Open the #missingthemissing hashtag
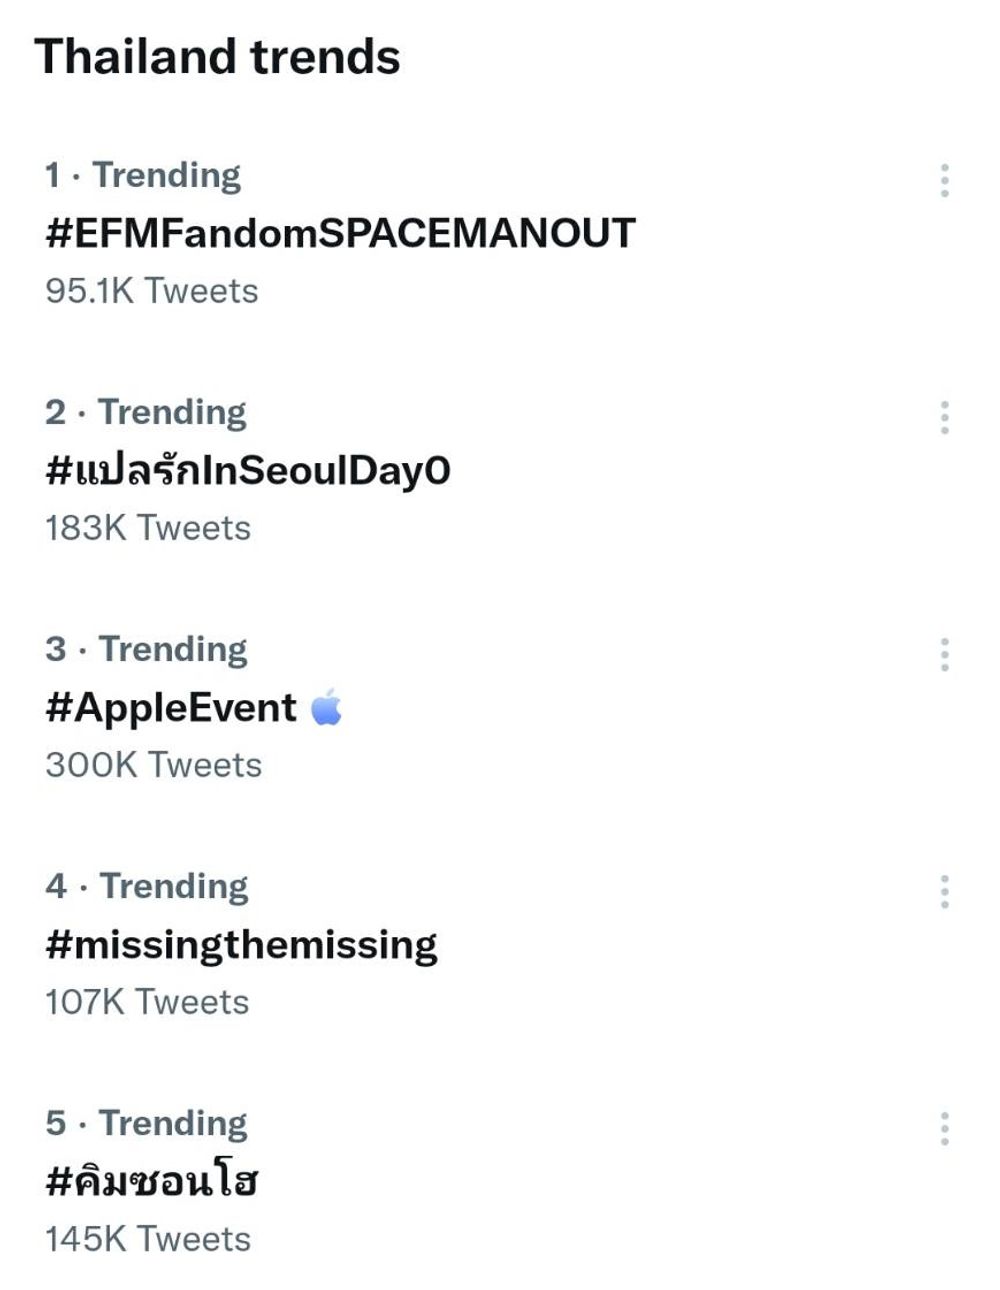 click(x=241, y=945)
